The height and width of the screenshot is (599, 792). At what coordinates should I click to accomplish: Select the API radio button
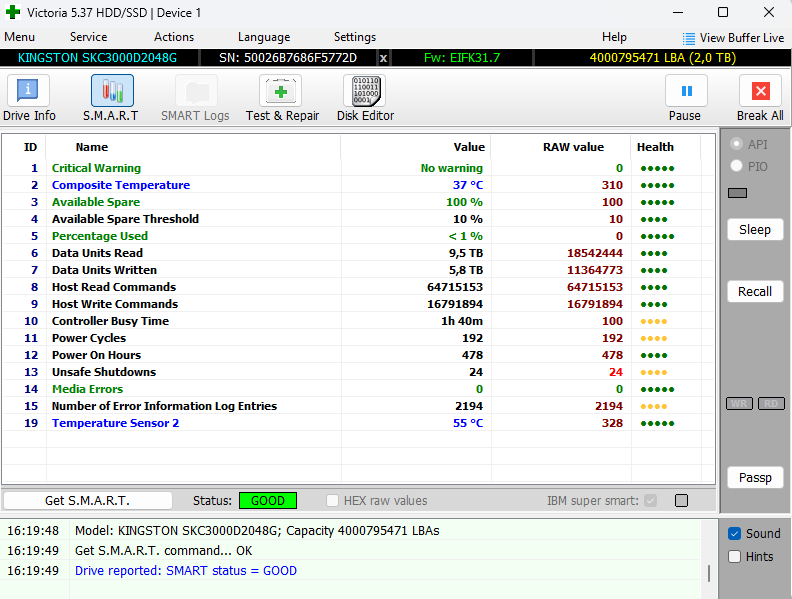tap(737, 144)
